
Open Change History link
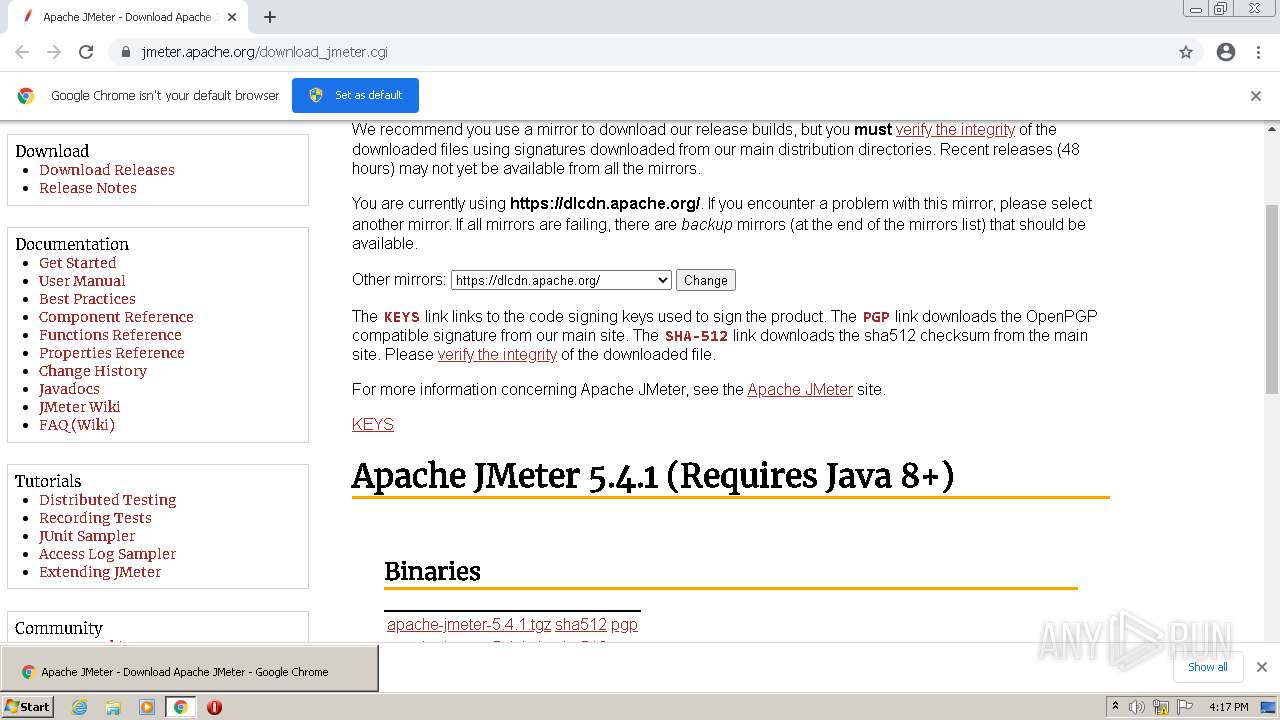tap(93, 371)
